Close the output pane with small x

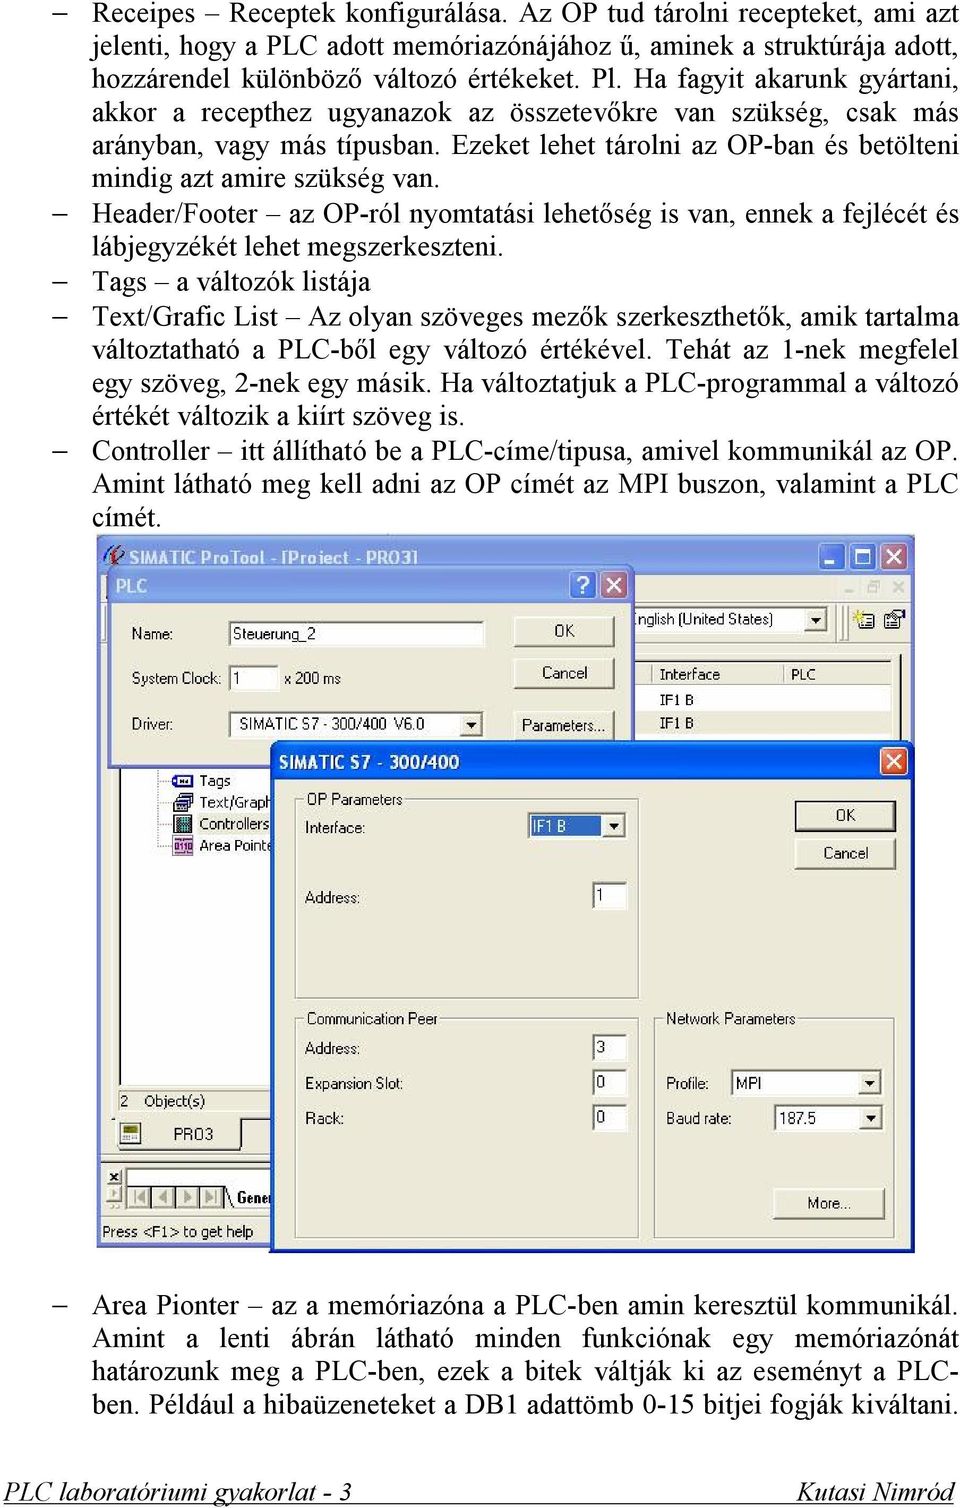114,1176
